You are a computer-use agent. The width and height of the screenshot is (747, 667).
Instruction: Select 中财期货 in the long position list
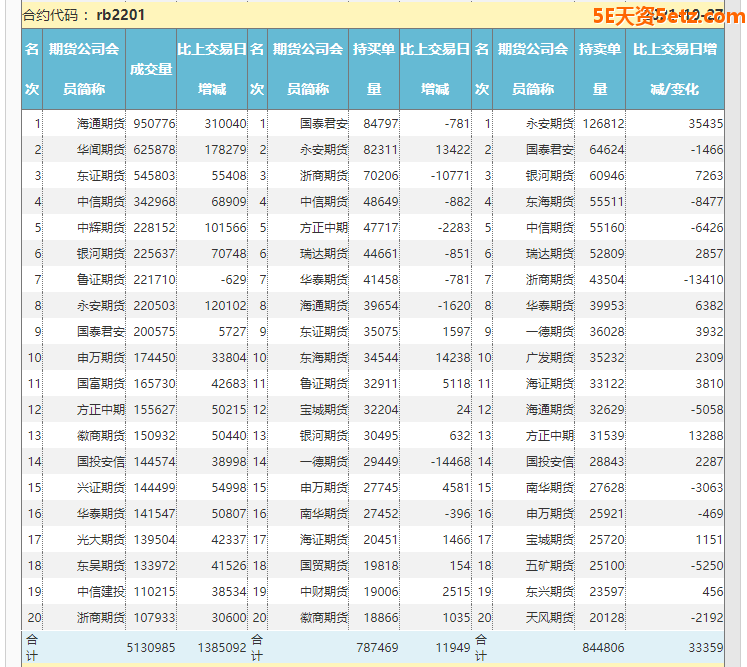324,591
